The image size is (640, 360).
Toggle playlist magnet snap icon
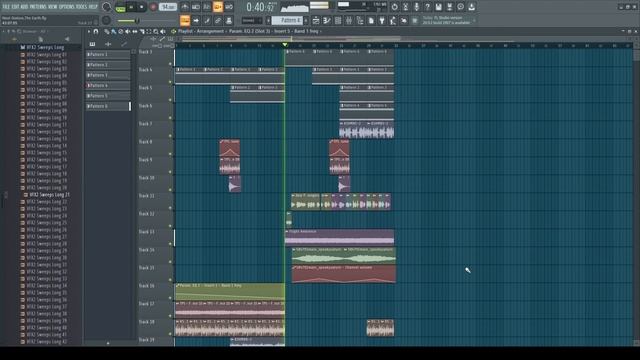click(96, 31)
